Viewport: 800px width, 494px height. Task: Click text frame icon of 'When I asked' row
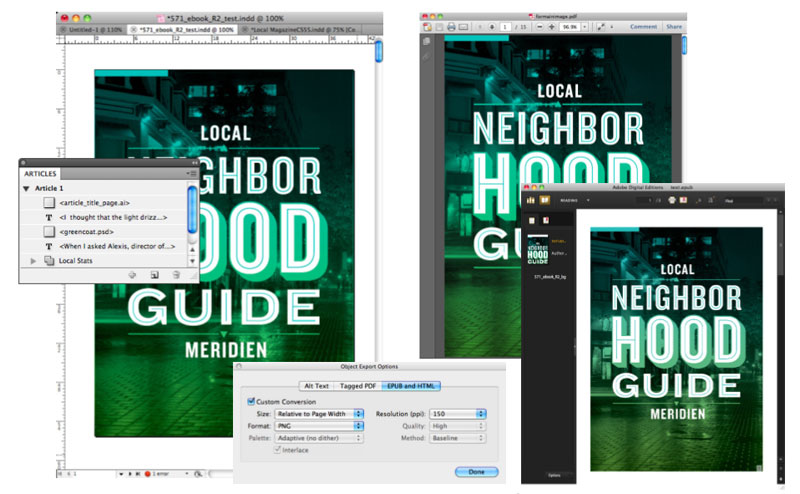point(49,246)
